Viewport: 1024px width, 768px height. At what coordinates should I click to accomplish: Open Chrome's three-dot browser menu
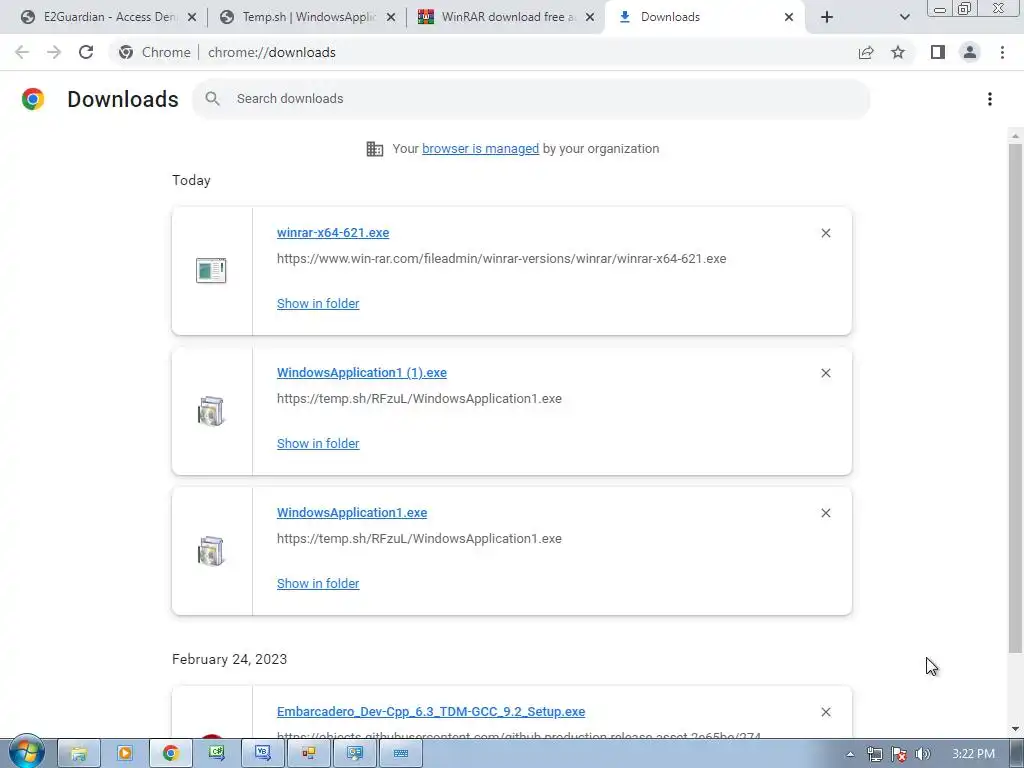[x=1002, y=52]
